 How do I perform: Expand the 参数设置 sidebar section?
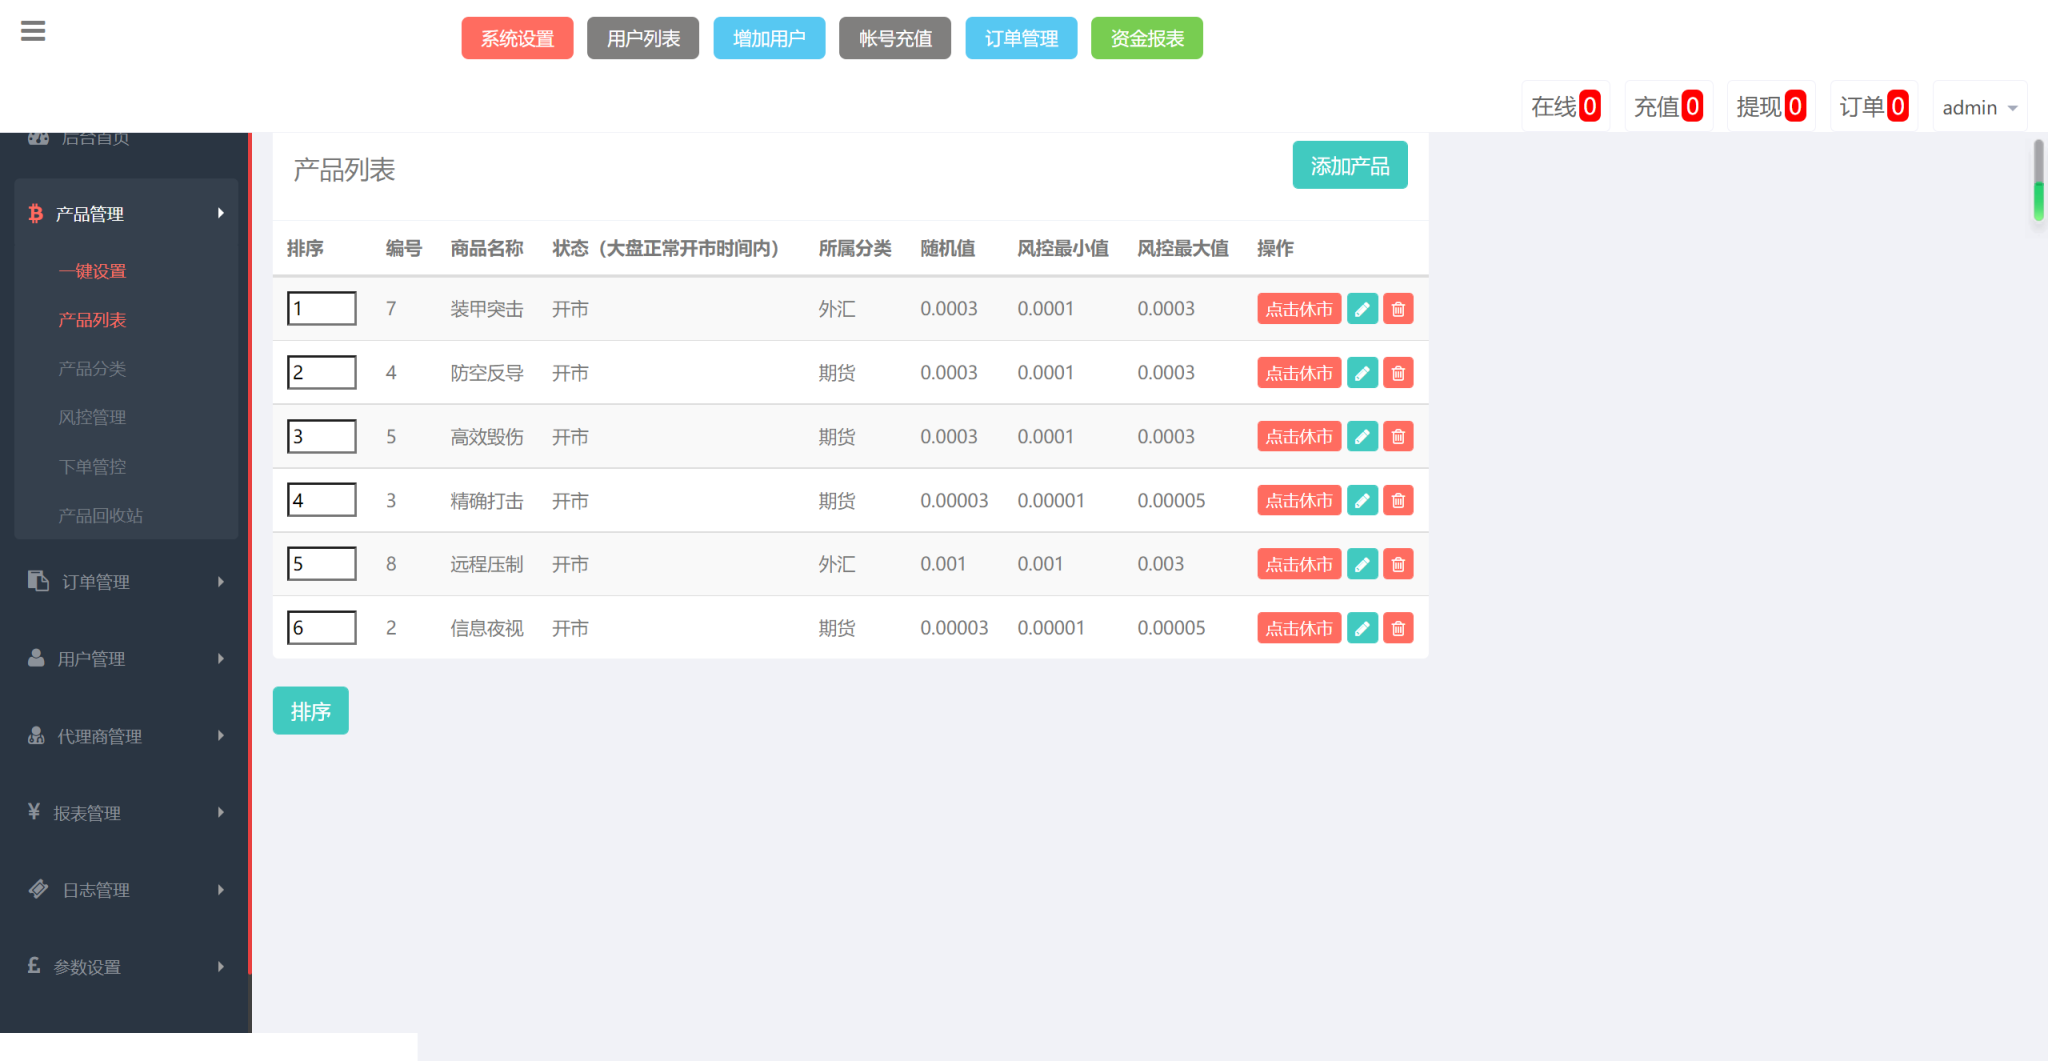click(x=126, y=966)
